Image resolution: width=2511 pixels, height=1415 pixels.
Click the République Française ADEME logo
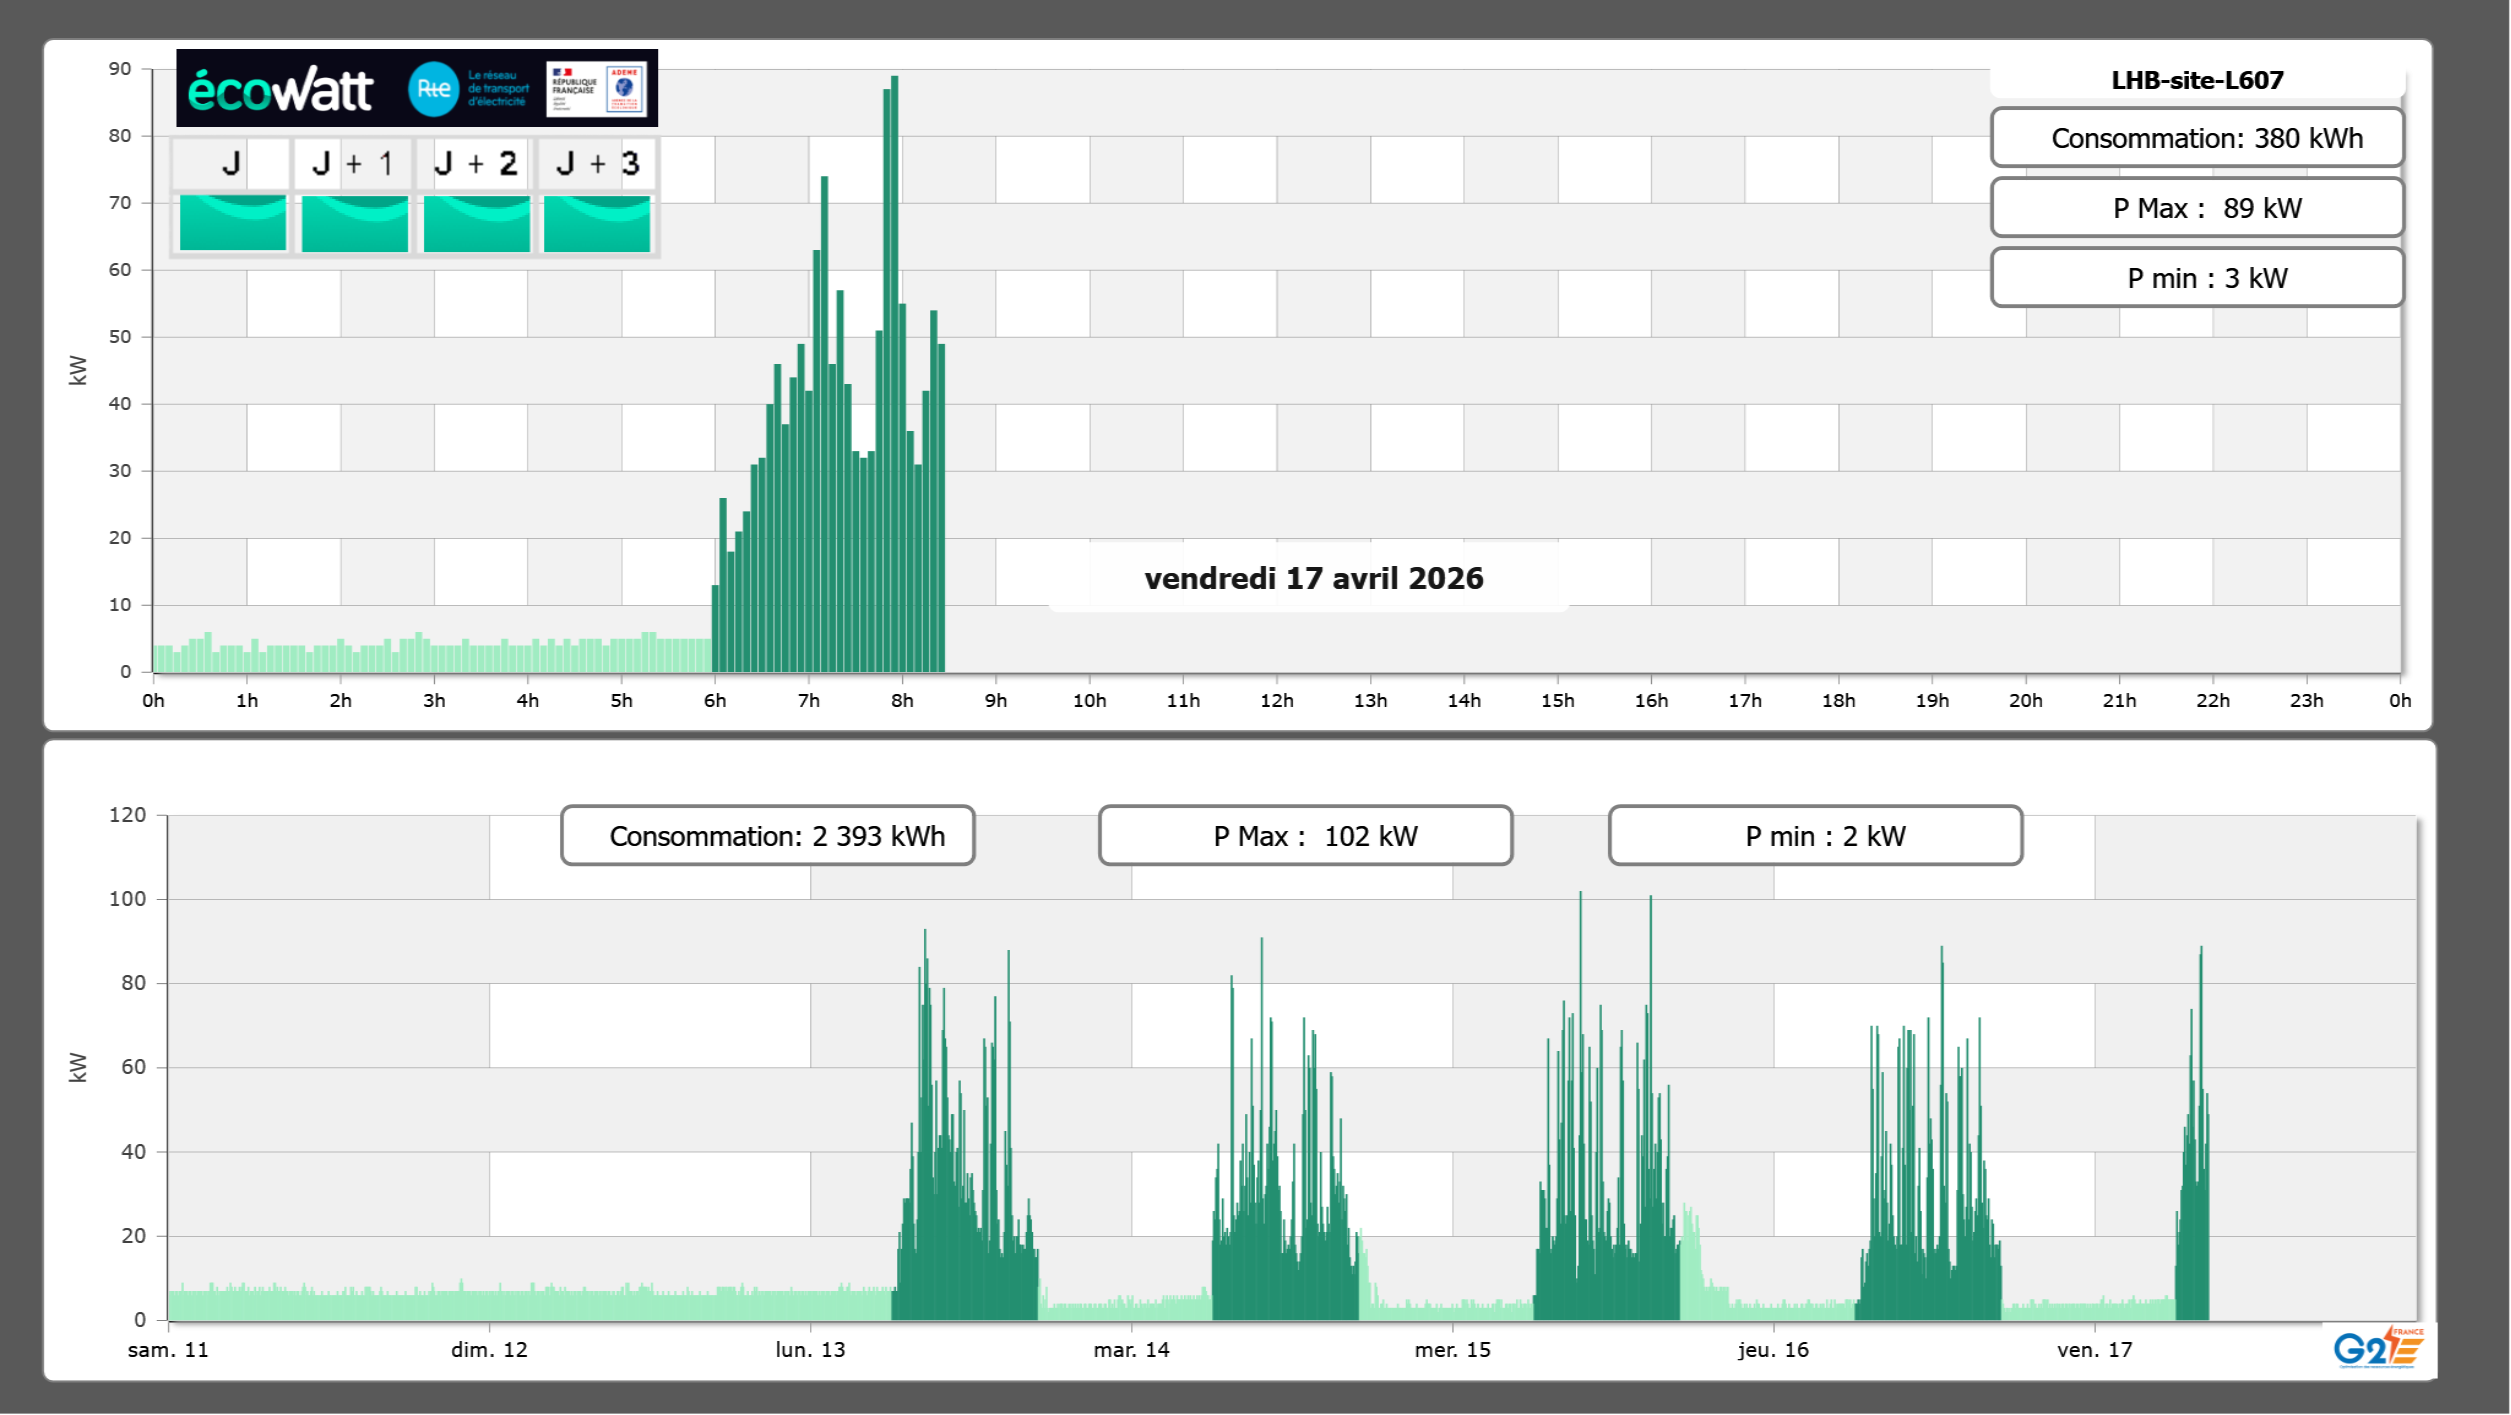click(x=597, y=89)
